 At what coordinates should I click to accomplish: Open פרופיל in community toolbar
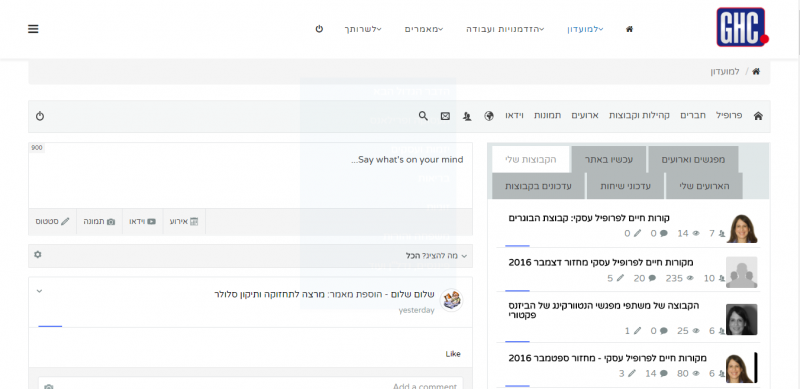pyautogui.click(x=729, y=115)
